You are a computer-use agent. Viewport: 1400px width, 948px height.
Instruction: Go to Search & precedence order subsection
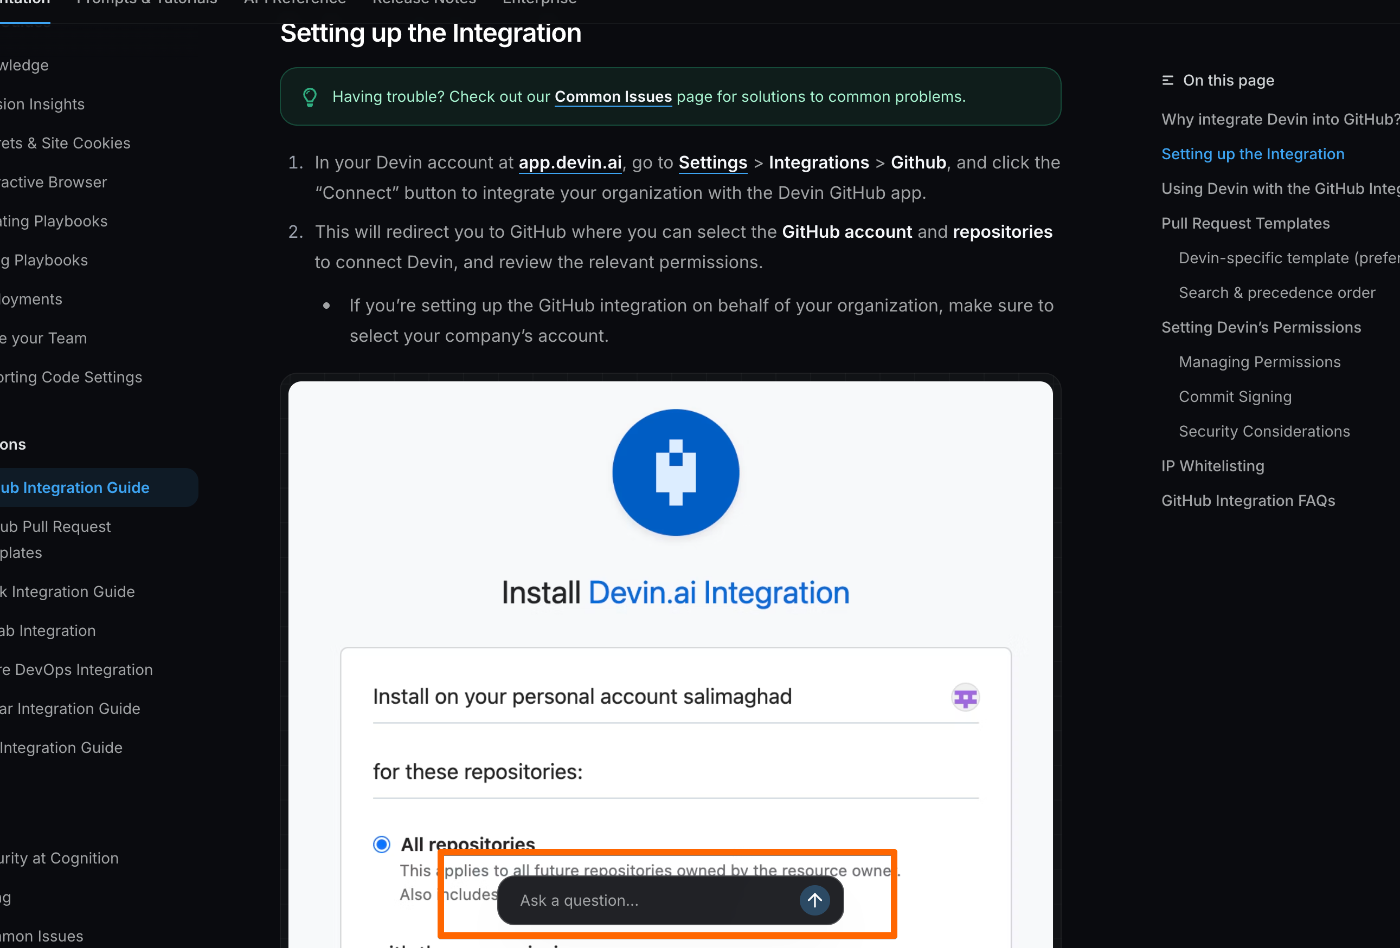coord(1277,293)
